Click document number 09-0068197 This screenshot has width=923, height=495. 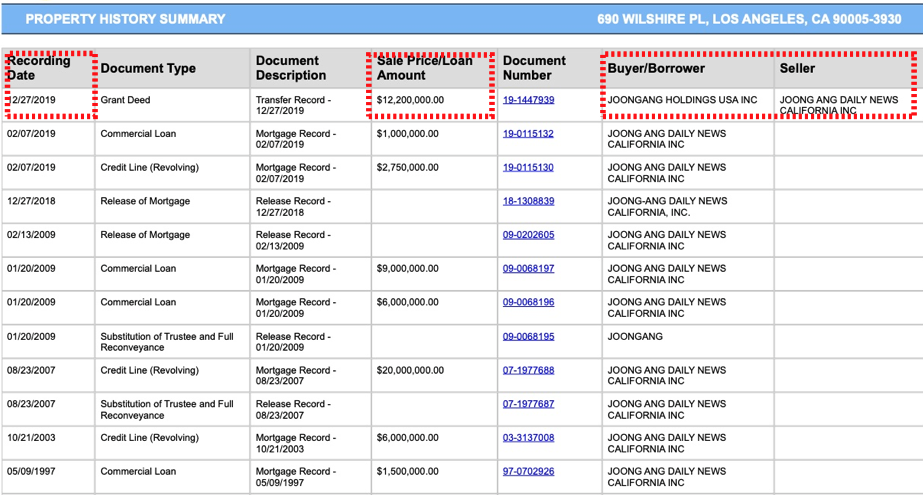528,269
